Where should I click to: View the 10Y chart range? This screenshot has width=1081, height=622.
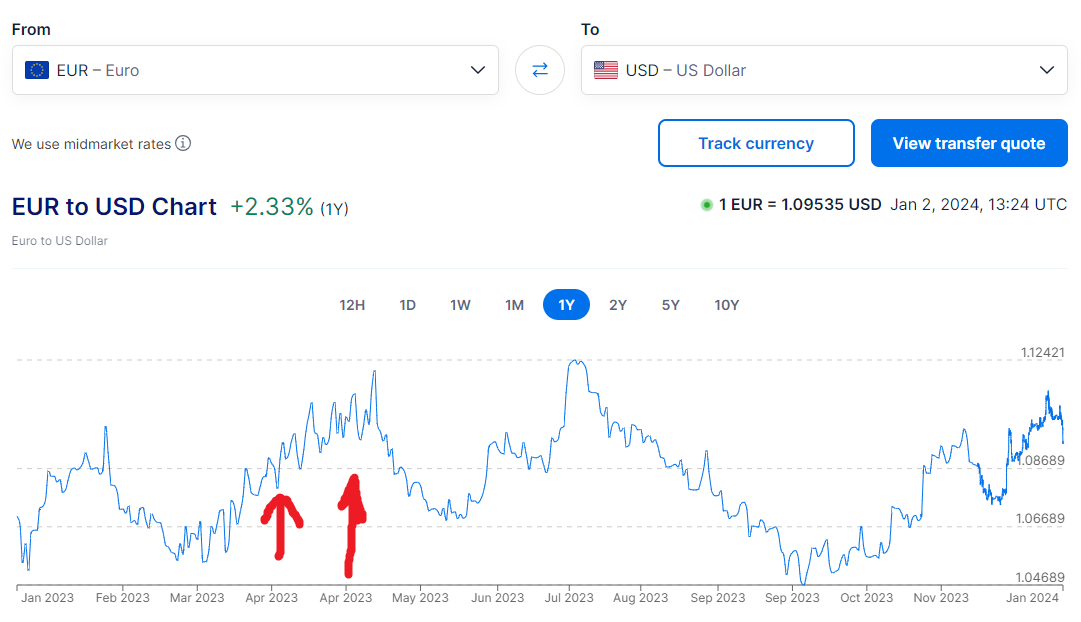pyautogui.click(x=726, y=305)
